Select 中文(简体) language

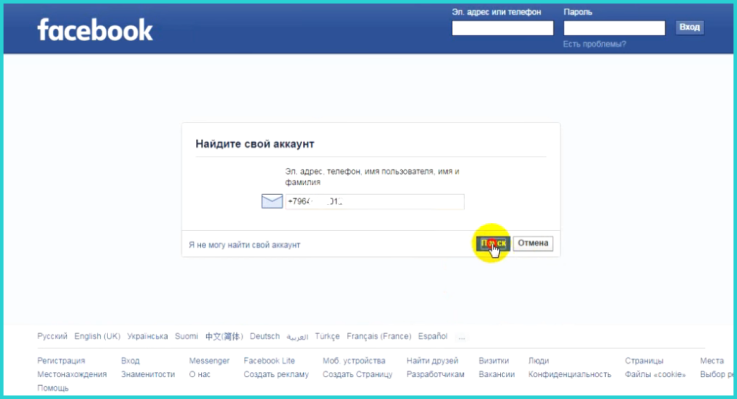pyautogui.click(x=224, y=336)
